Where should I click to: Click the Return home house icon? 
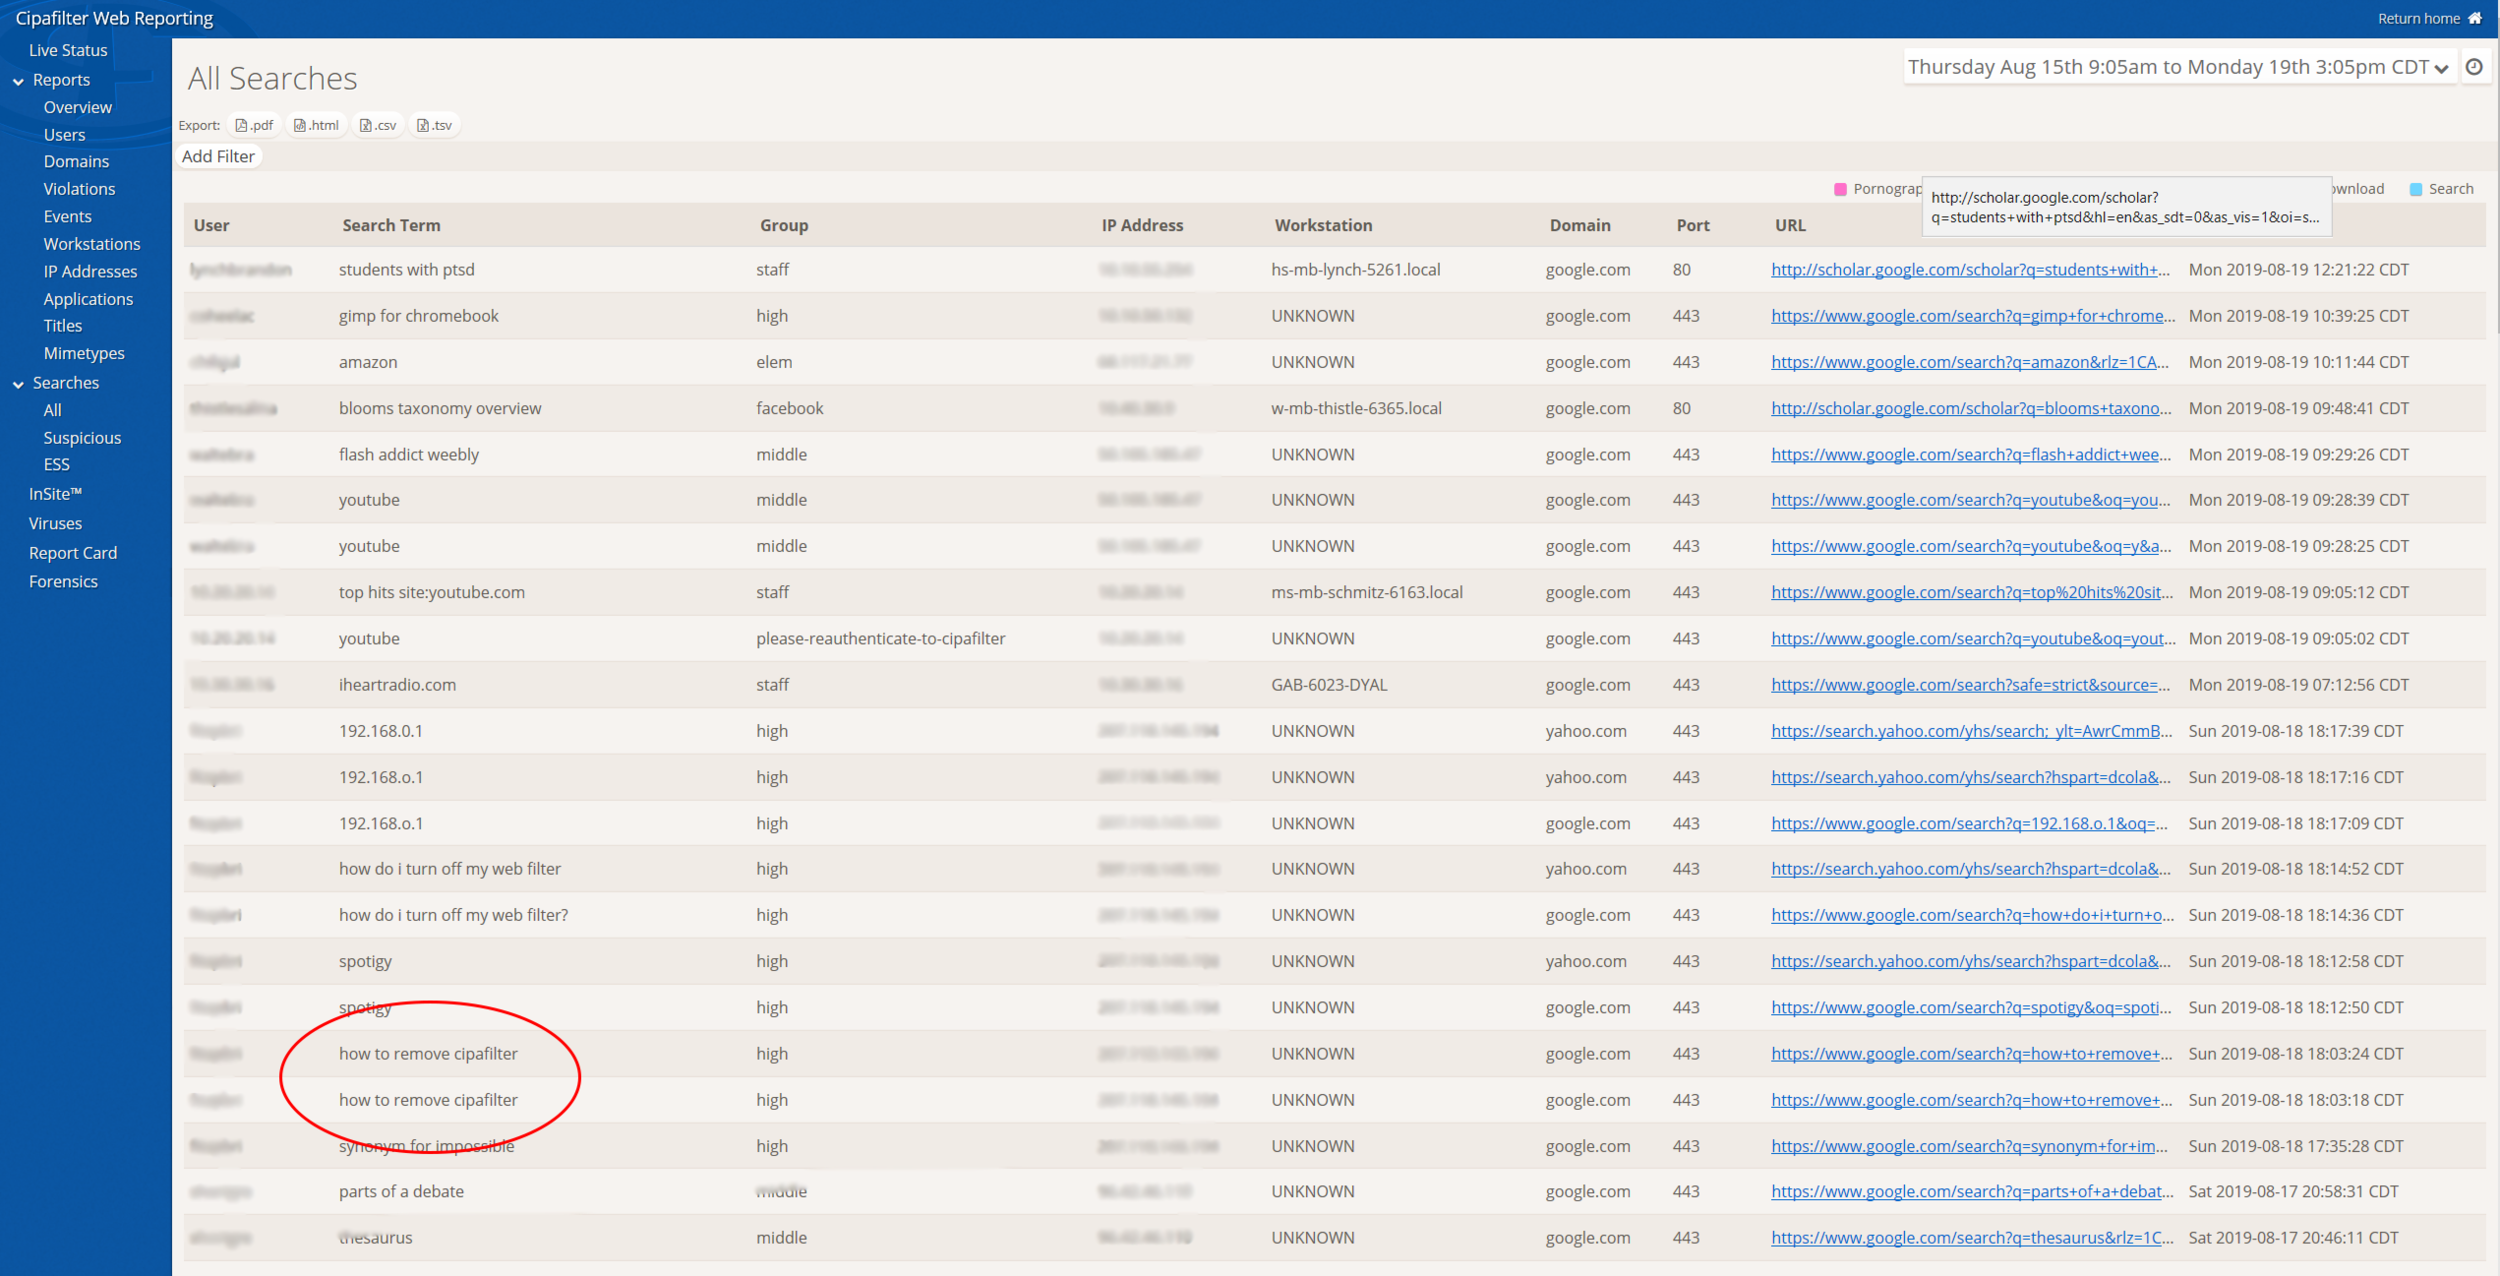[2475, 18]
